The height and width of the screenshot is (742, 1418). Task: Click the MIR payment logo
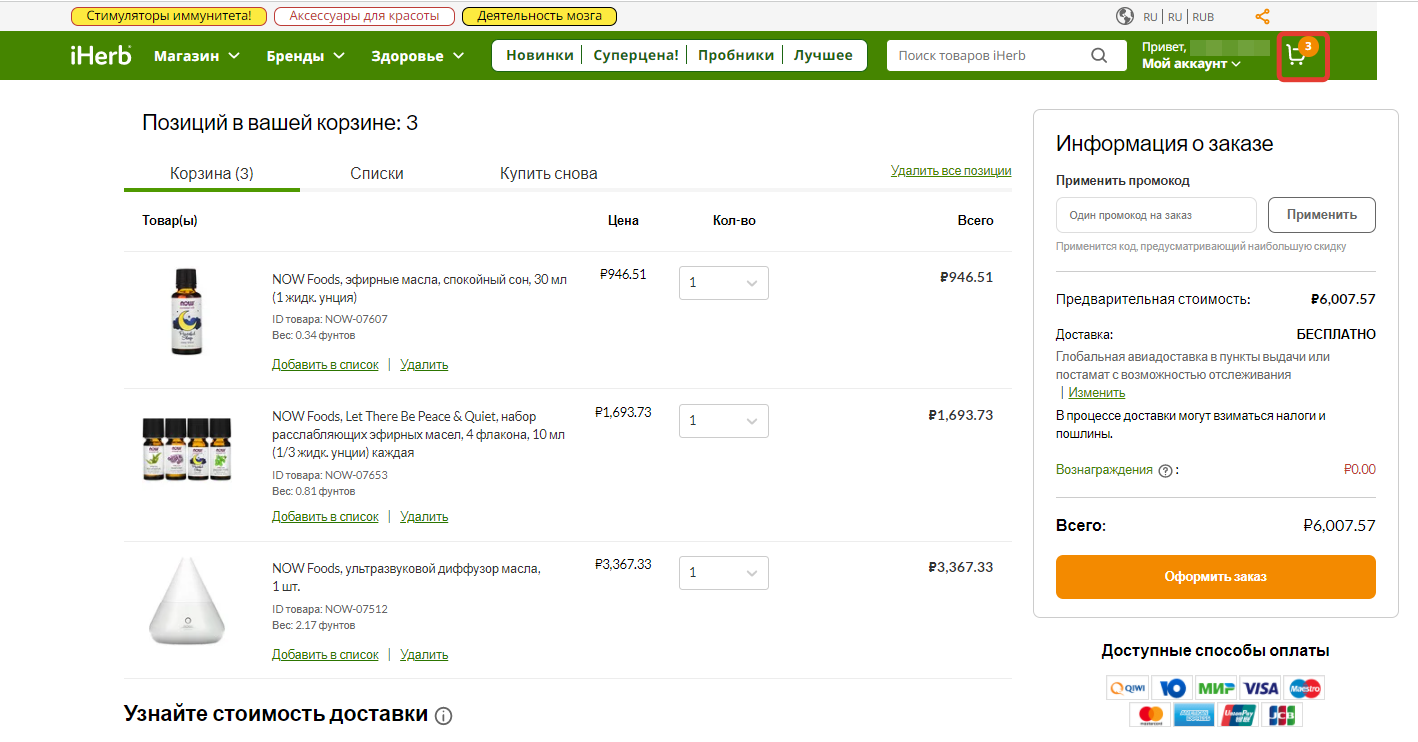1215,688
